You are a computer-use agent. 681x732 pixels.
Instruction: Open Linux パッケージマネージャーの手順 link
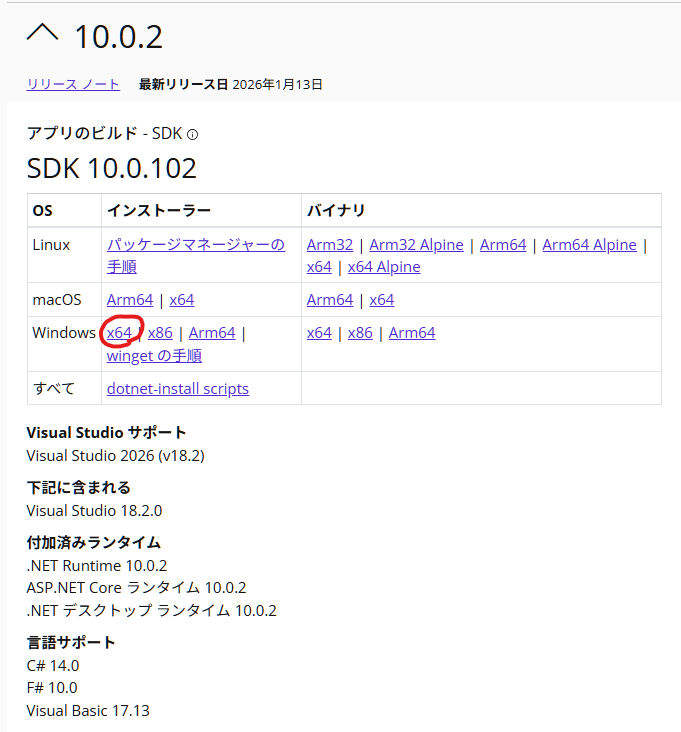pyautogui.click(x=195, y=245)
